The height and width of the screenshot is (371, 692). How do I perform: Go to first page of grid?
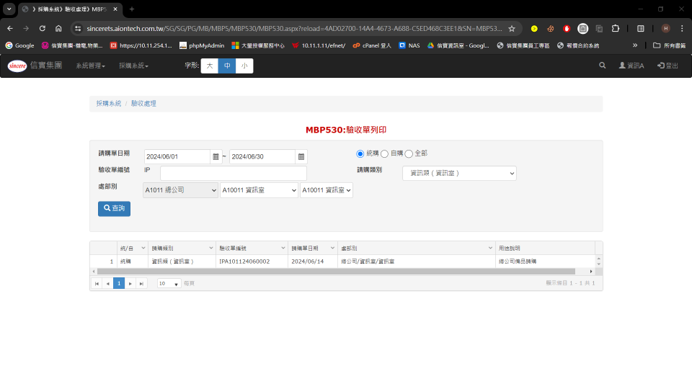[97, 284]
